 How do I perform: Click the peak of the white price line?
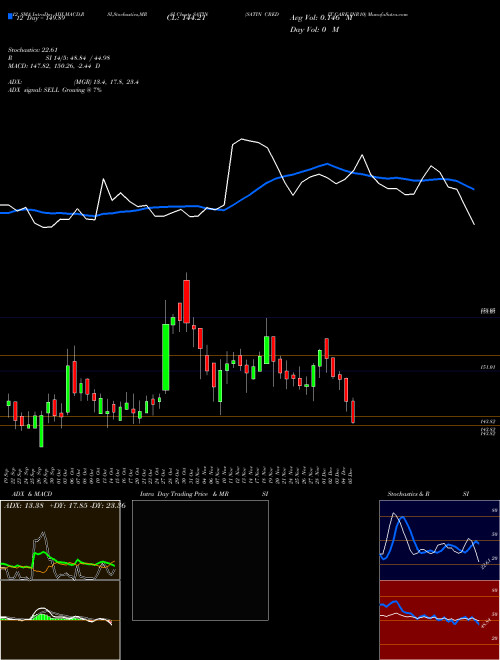point(242,139)
